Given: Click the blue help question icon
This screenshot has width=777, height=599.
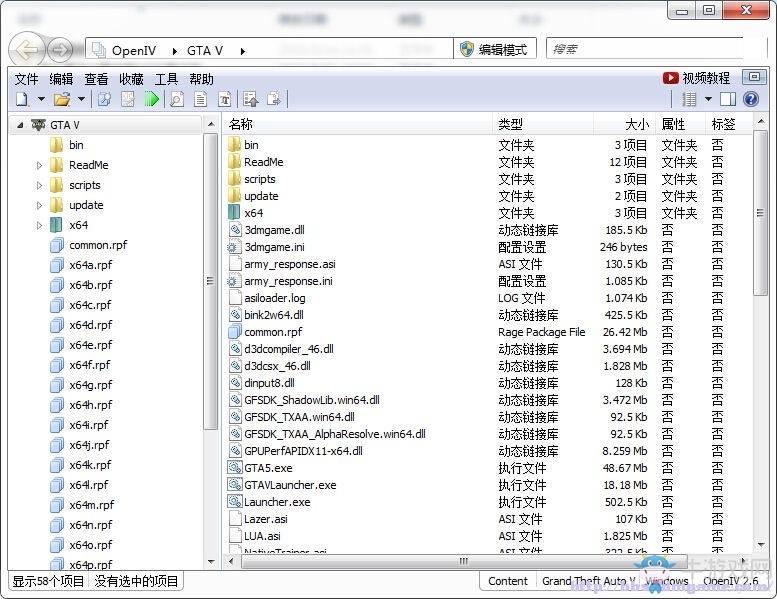Looking at the screenshot, I should 751,100.
